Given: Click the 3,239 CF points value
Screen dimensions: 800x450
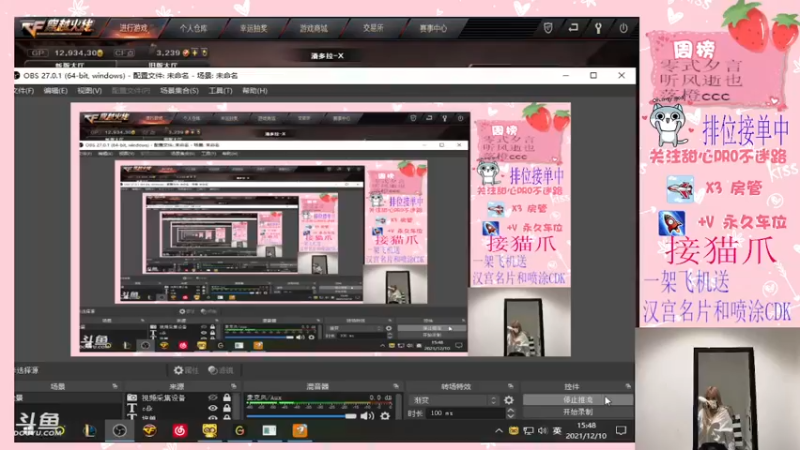Looking at the screenshot, I should (168, 53).
